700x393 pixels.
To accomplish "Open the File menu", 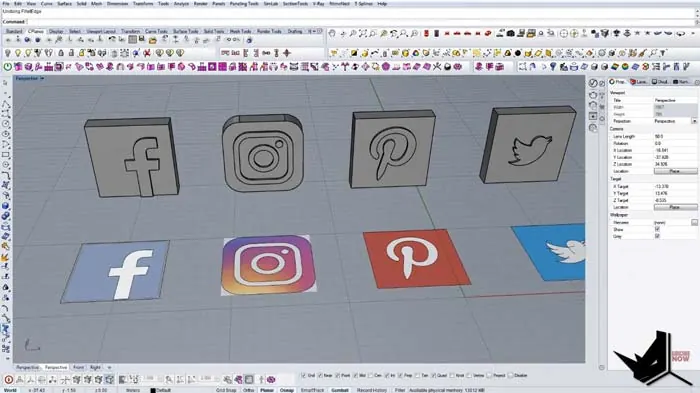I will [6, 4].
